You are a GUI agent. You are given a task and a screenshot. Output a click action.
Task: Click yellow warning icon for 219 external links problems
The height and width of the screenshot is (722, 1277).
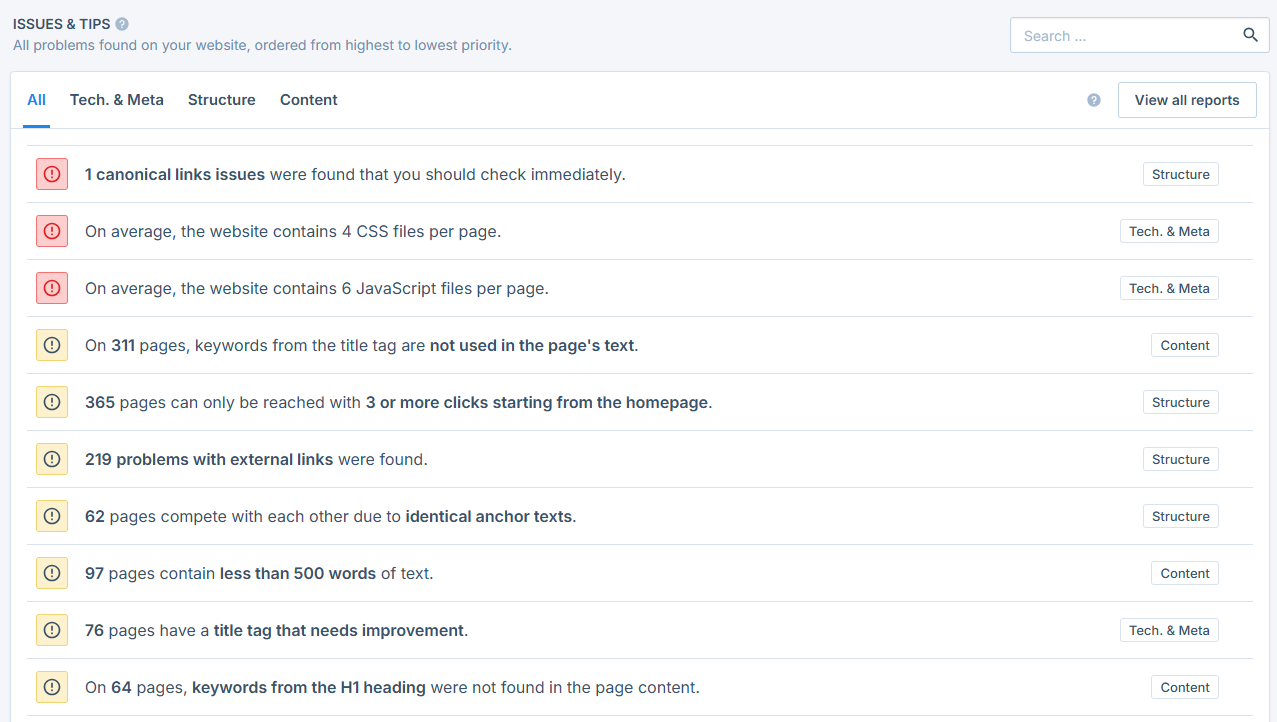pos(52,459)
